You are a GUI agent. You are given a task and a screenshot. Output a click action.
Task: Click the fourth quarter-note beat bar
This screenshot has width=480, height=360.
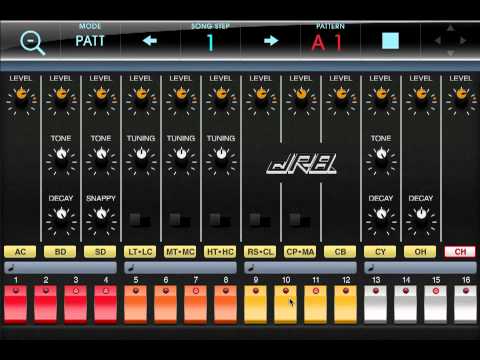coord(420,268)
